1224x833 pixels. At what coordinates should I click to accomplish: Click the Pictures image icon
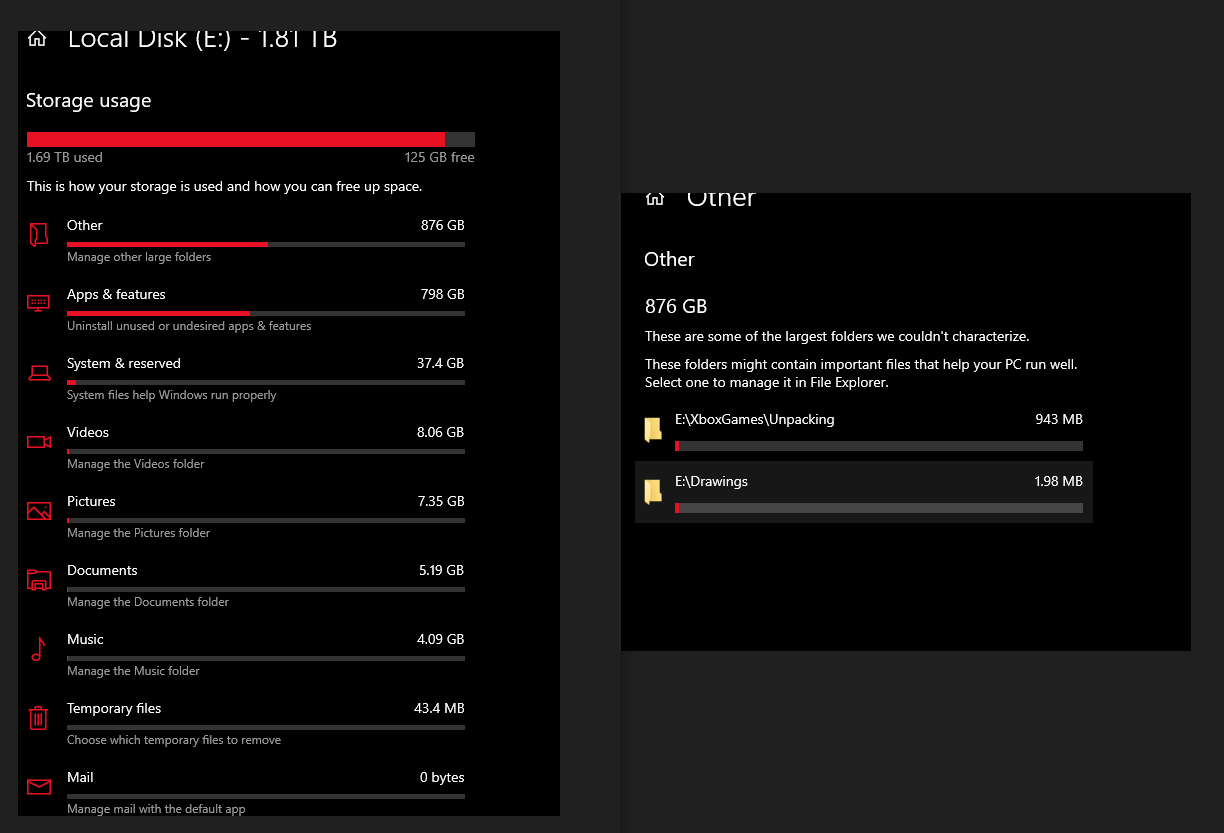pos(39,511)
